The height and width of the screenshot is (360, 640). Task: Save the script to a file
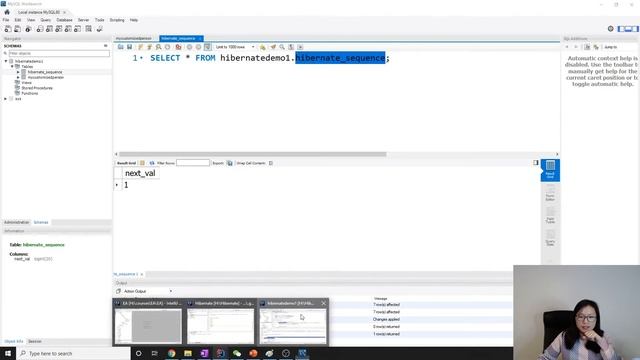pos(129,47)
